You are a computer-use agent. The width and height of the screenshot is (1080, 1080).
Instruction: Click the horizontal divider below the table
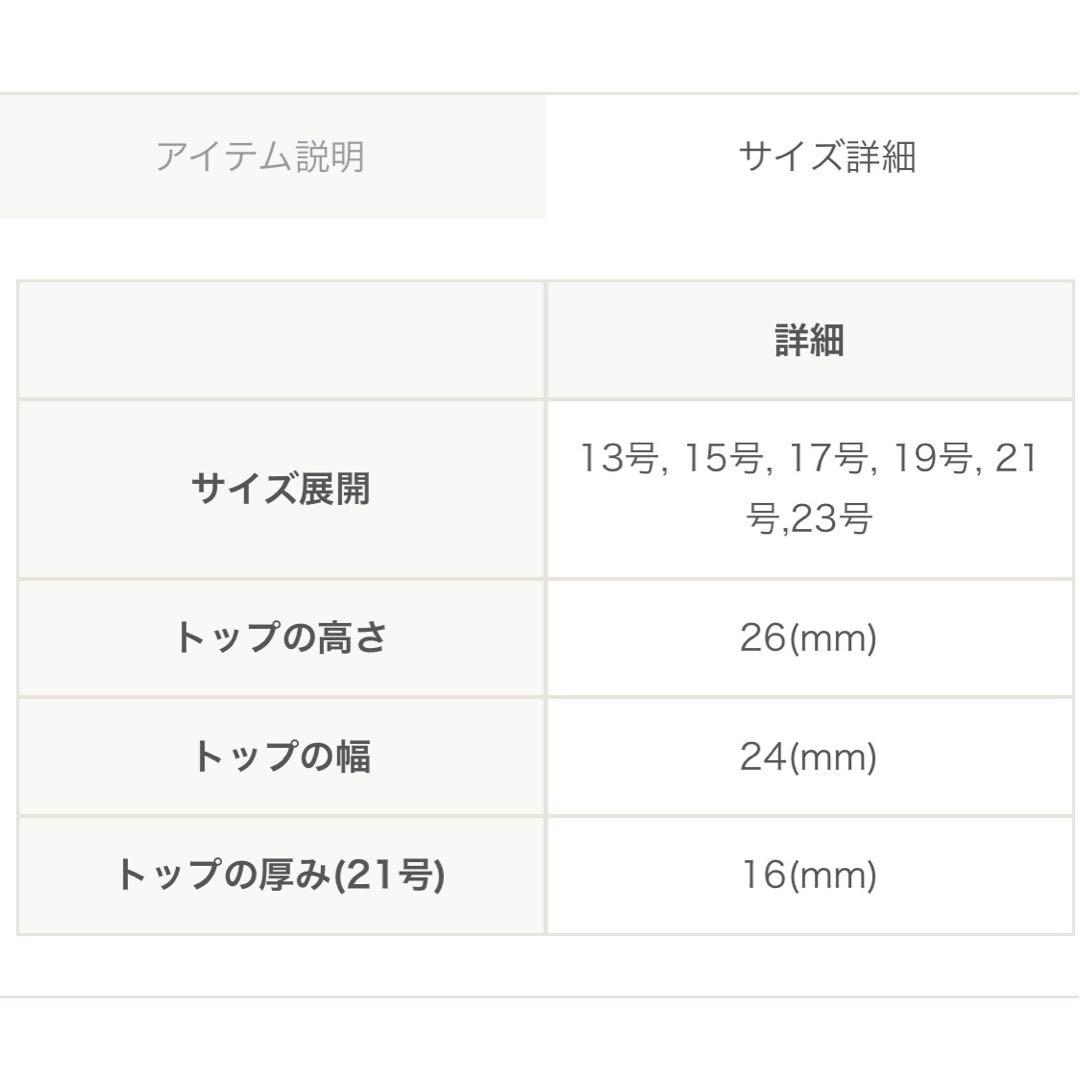click(x=540, y=996)
